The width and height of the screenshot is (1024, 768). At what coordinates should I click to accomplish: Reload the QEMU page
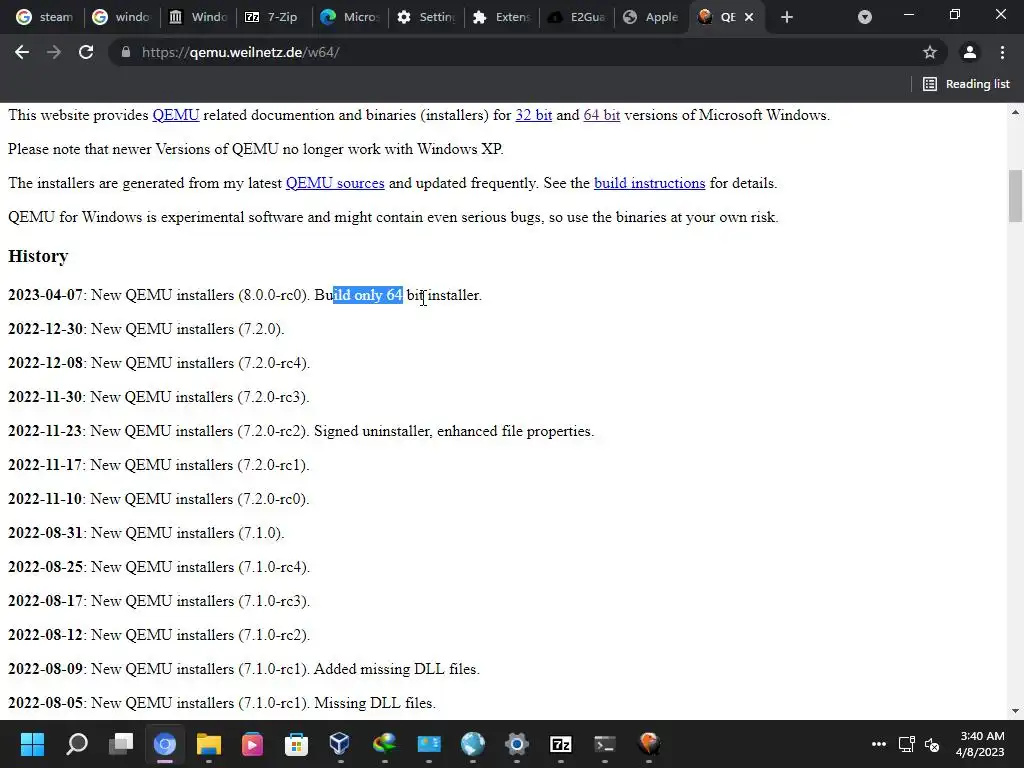[86, 52]
